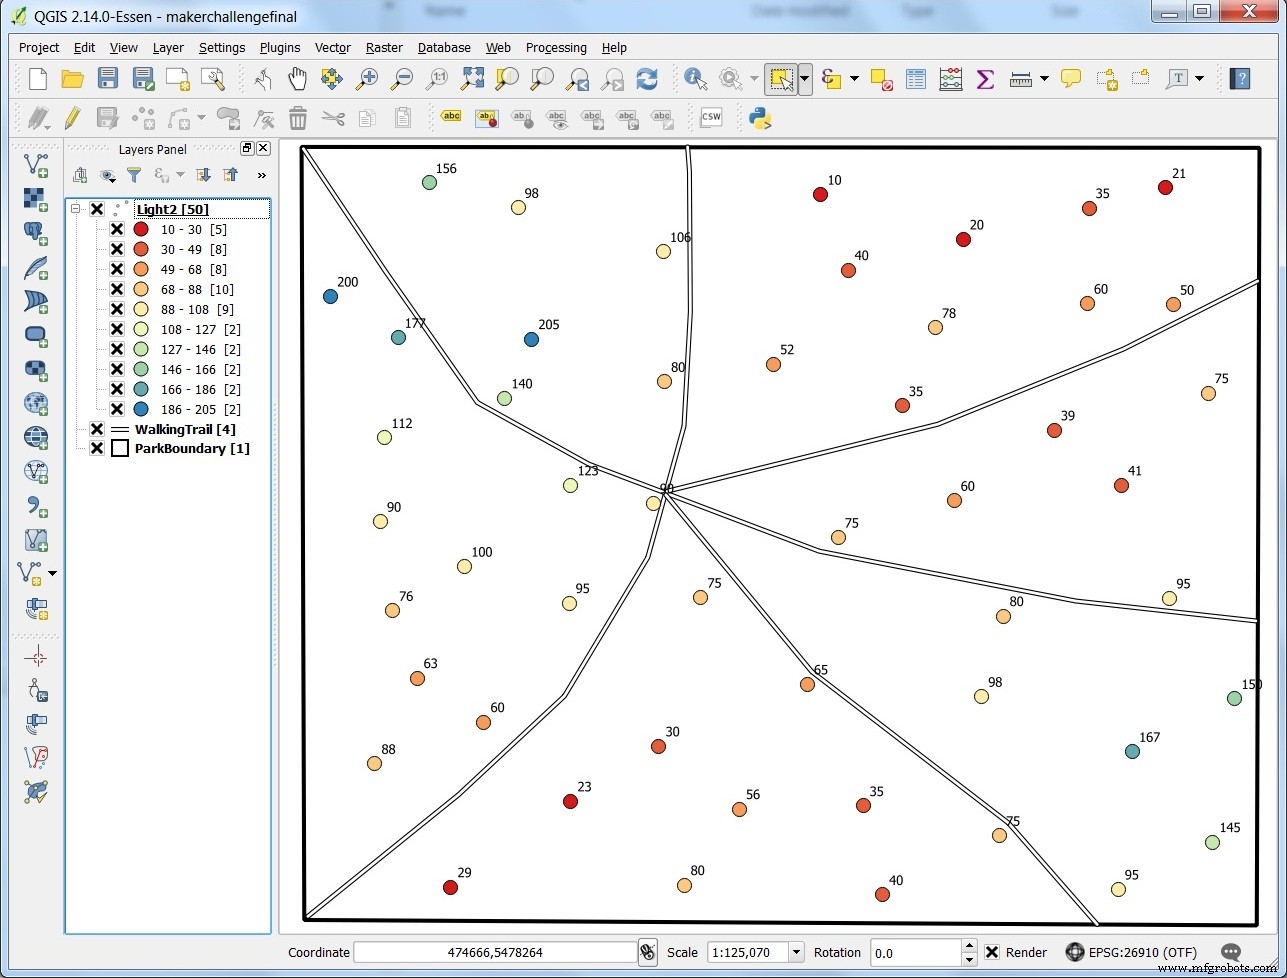Screen dimensions: 1287x978
Task: Click the EPSG:26910 (OTF) CRS button
Action: [x=1131, y=952]
